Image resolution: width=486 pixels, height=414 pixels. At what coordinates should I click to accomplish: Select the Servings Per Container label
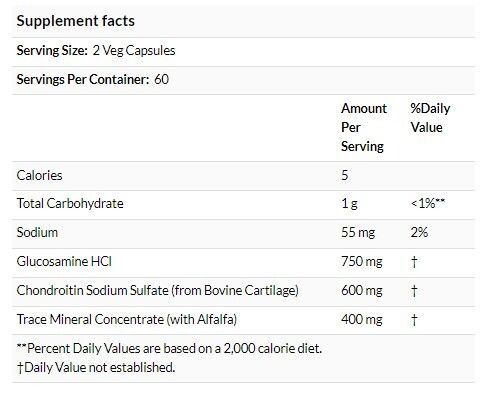coord(83,79)
